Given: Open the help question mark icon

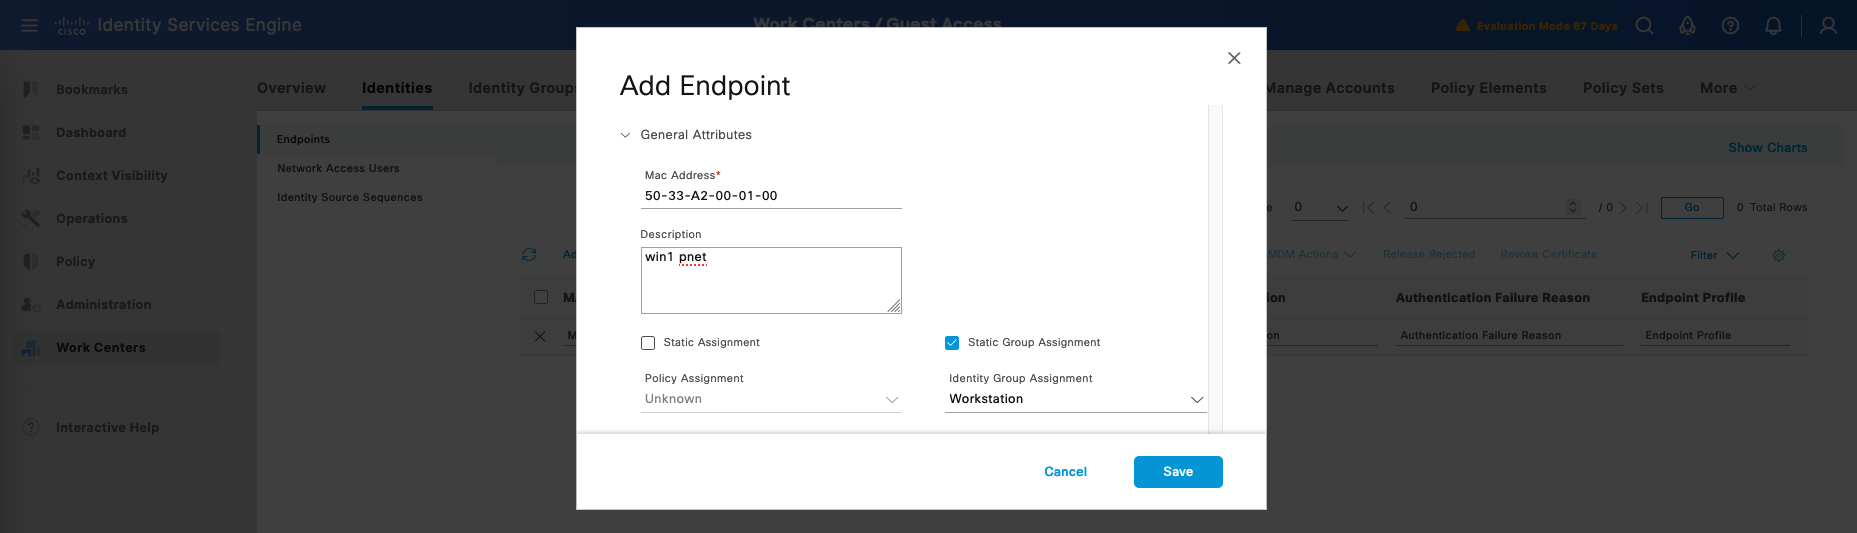Looking at the screenshot, I should point(1730,26).
